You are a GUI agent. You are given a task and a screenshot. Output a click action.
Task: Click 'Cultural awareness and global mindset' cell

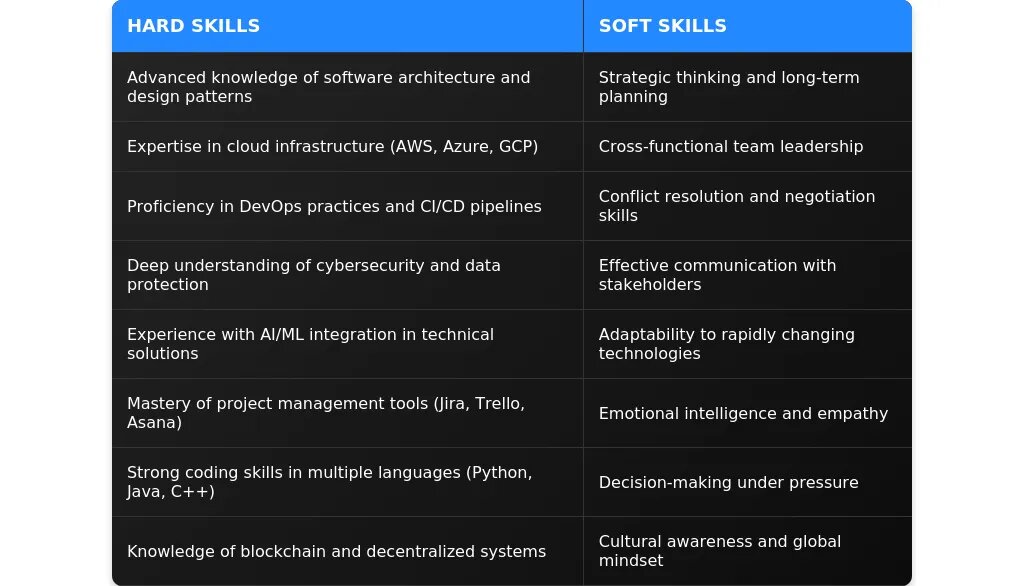click(748, 551)
